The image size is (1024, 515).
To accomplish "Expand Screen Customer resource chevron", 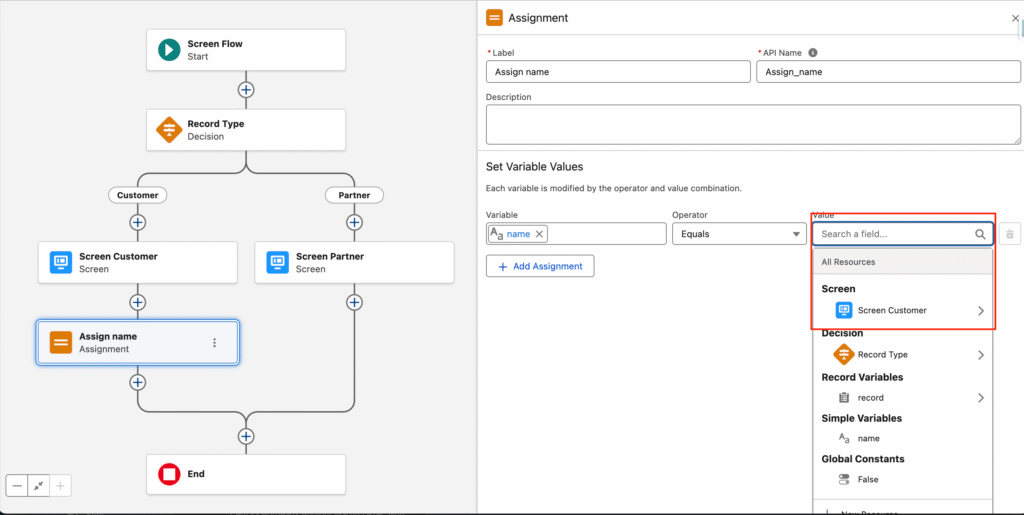I will [980, 311].
